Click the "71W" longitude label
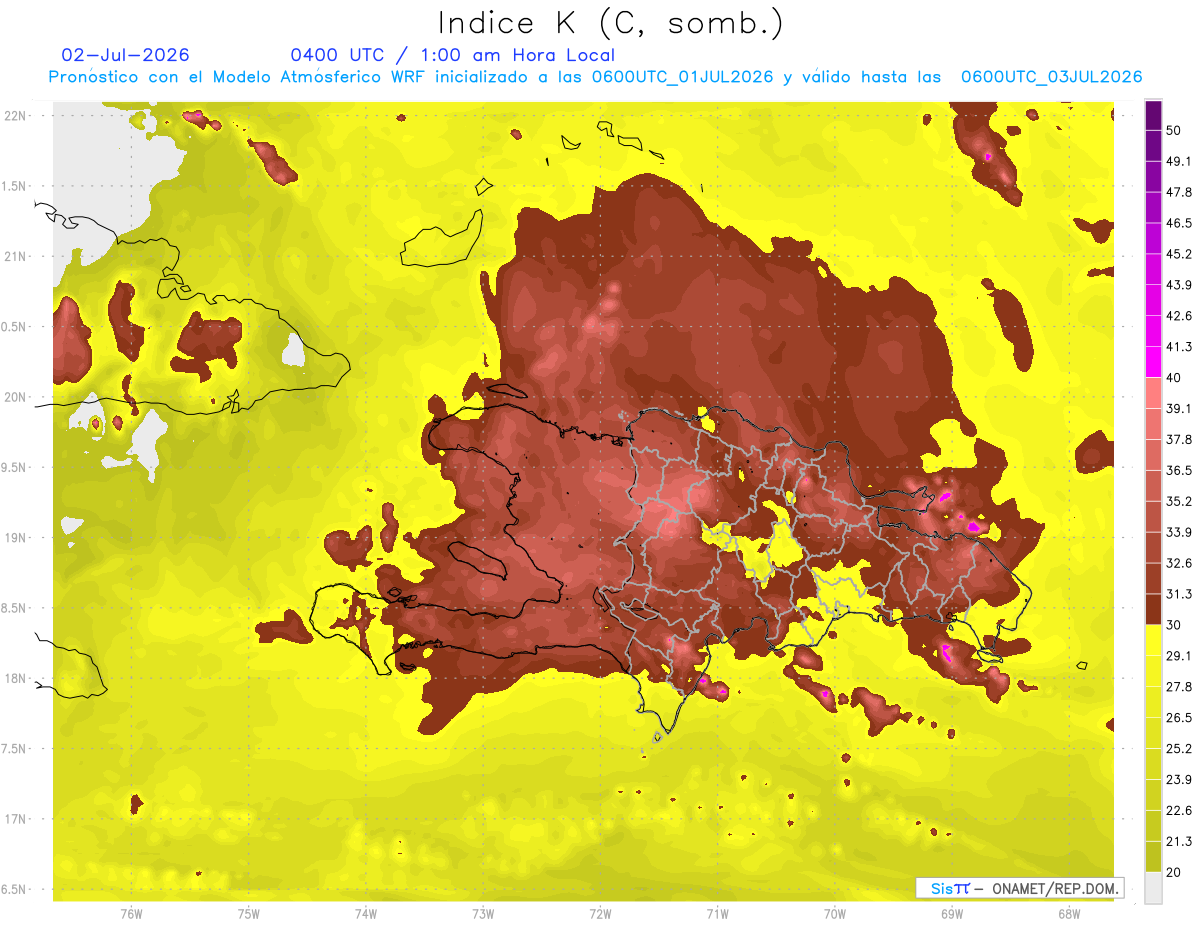This screenshot has height=927, width=1200. (717, 913)
